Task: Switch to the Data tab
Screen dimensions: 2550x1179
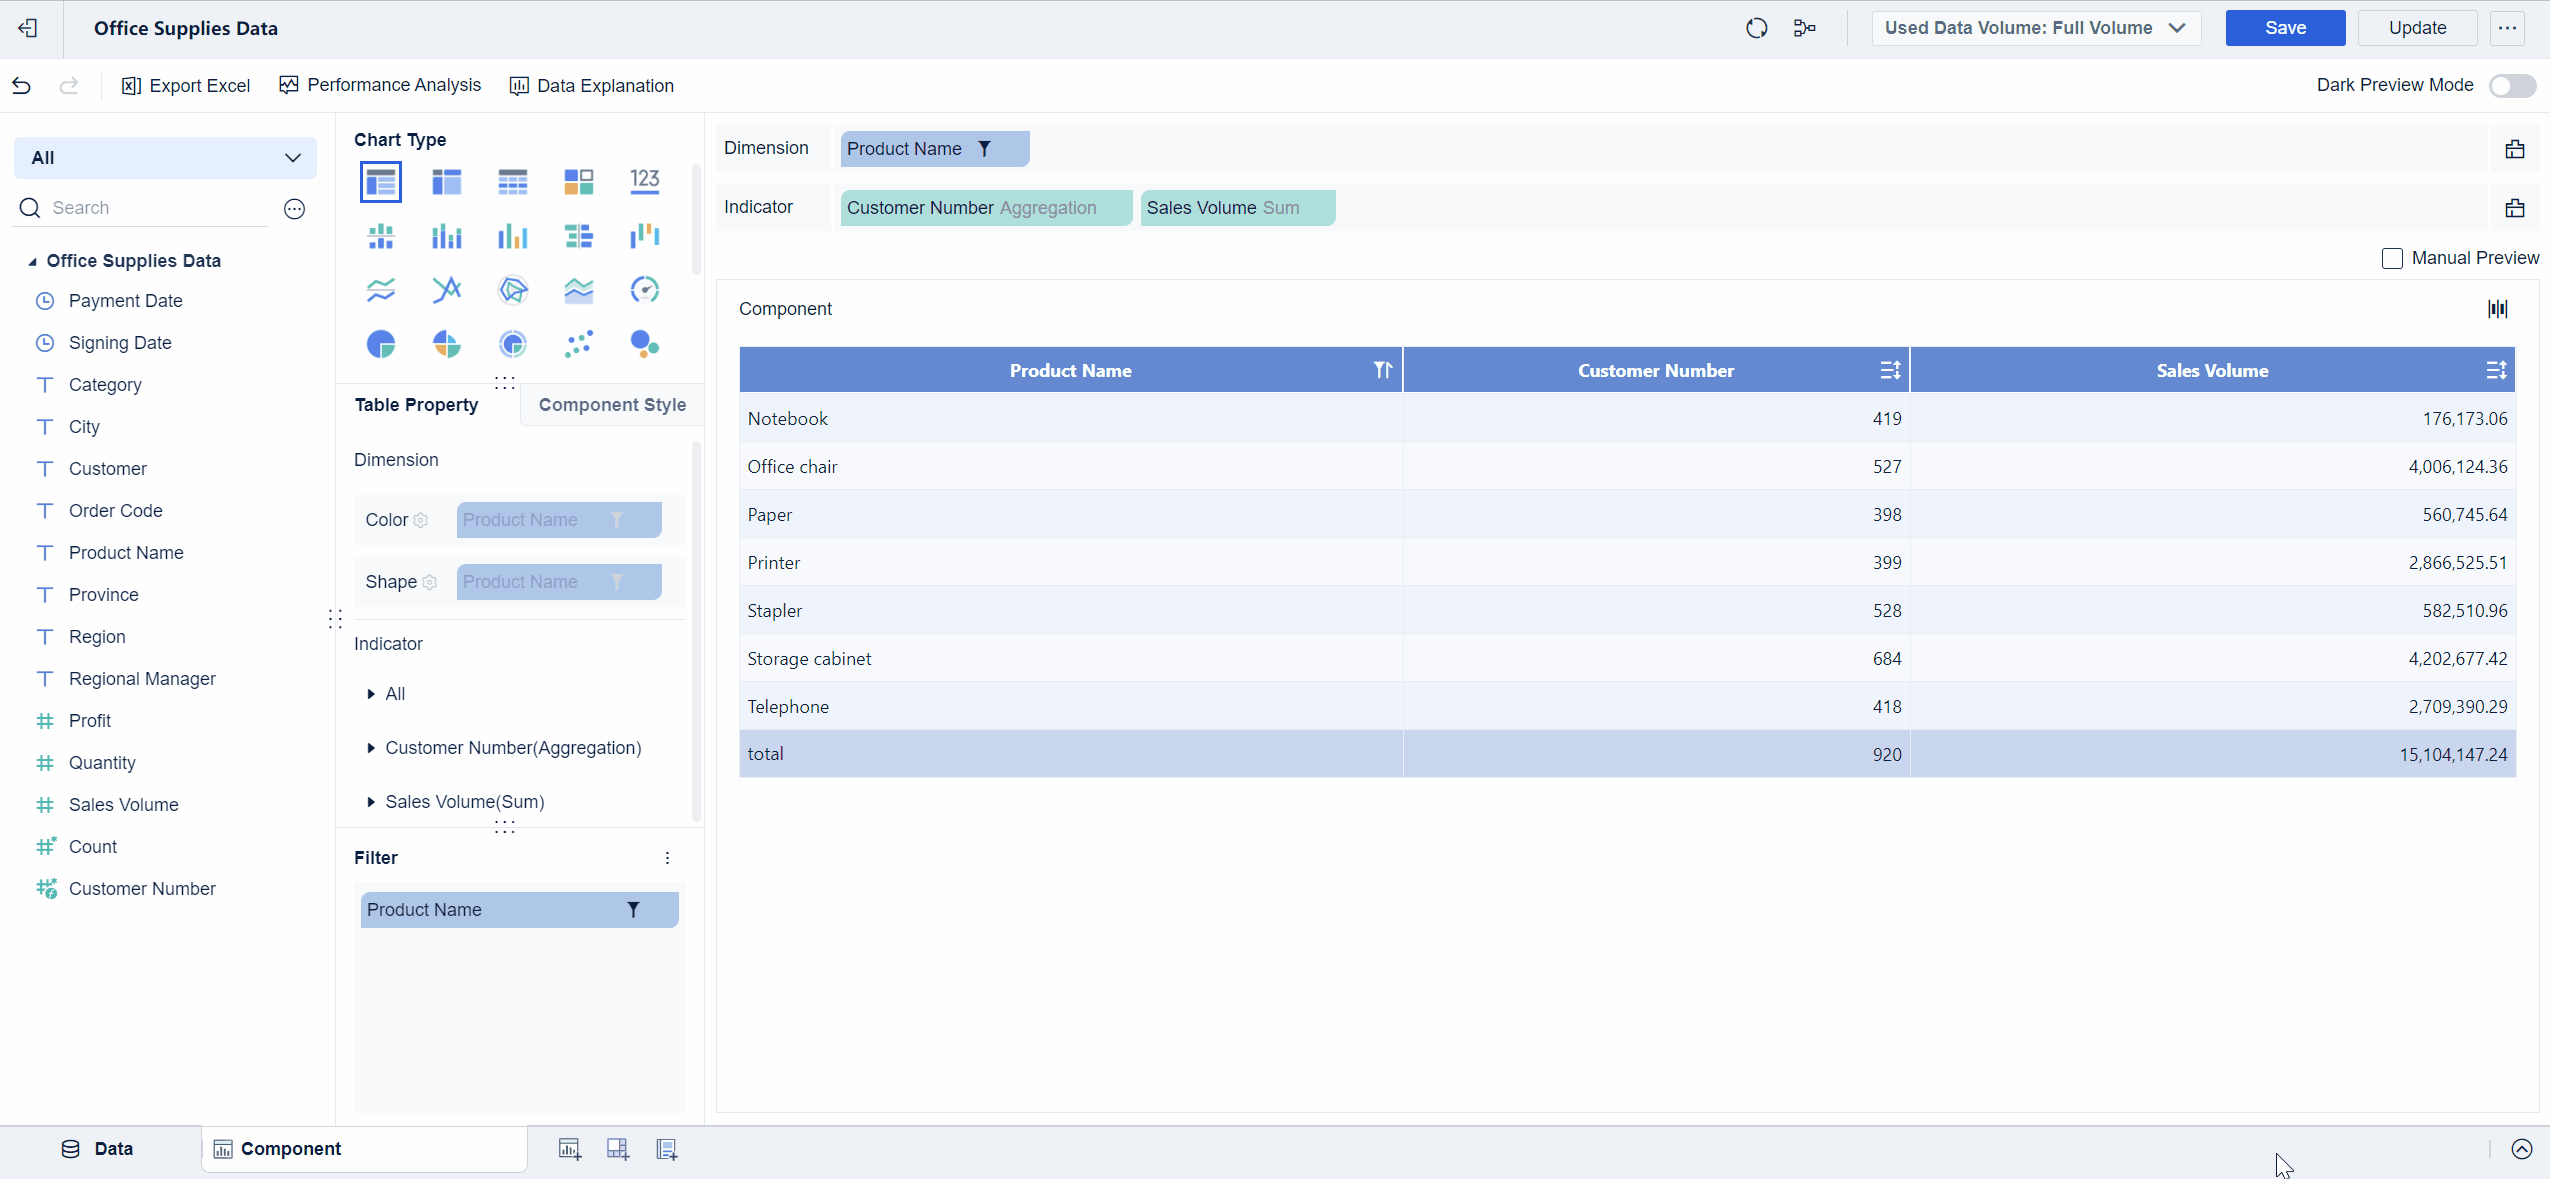Action: point(98,1149)
